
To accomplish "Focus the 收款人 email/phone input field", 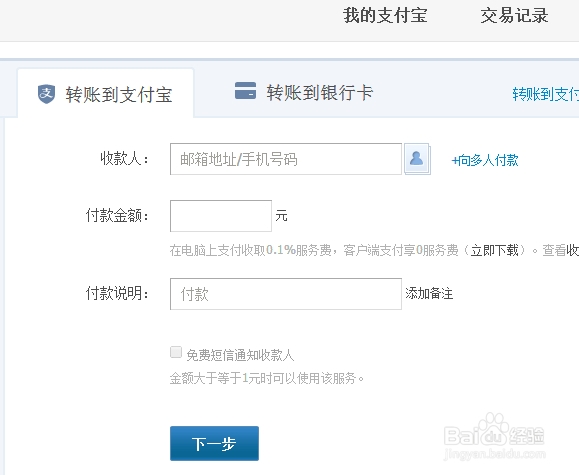I will [286, 159].
